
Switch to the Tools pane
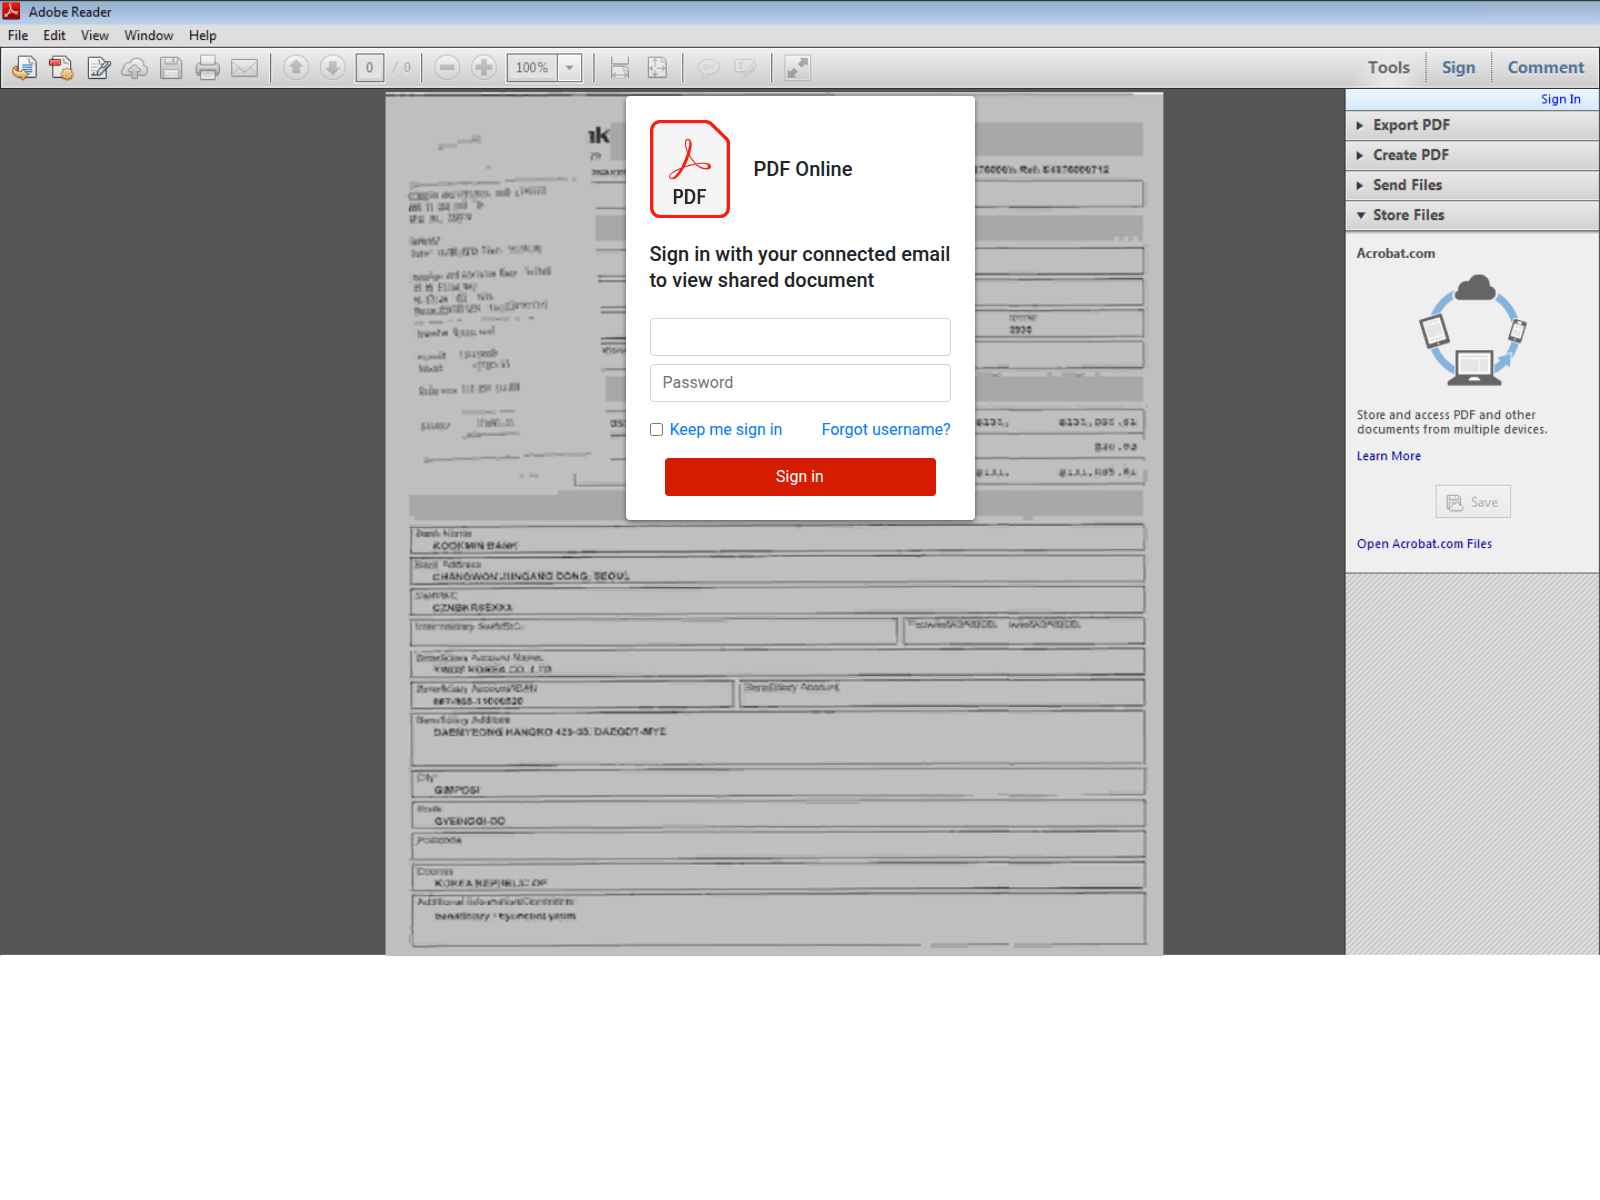click(1388, 67)
